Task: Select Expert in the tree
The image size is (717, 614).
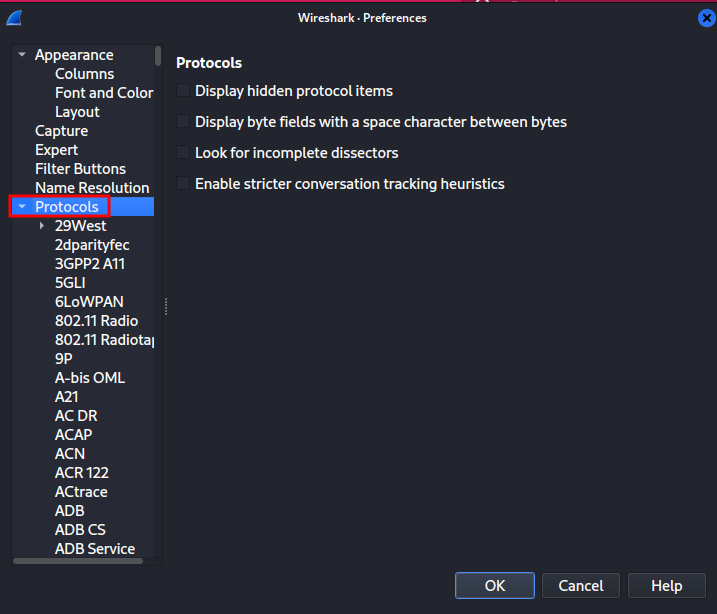Action: [x=57, y=150]
